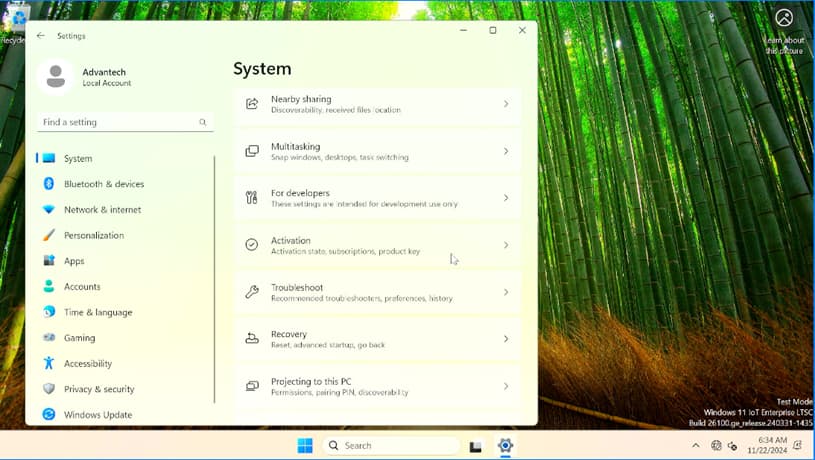Click the Privacy & security shield icon

pos(49,388)
